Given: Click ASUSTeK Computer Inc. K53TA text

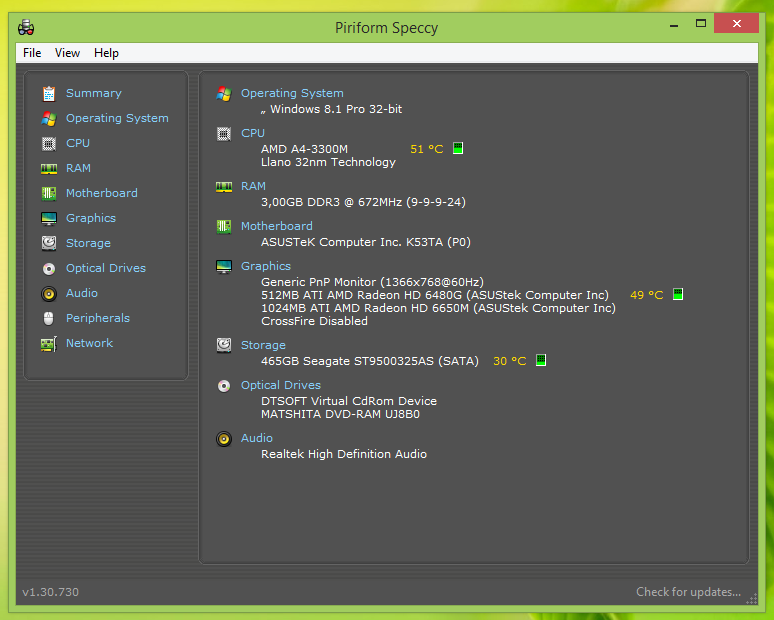Looking at the screenshot, I should [366, 242].
